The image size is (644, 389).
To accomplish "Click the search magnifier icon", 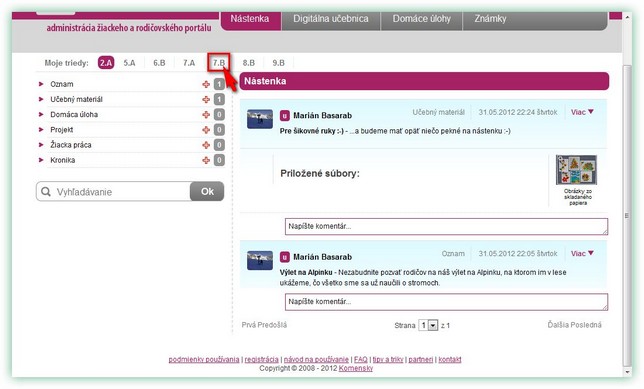I will (x=46, y=192).
